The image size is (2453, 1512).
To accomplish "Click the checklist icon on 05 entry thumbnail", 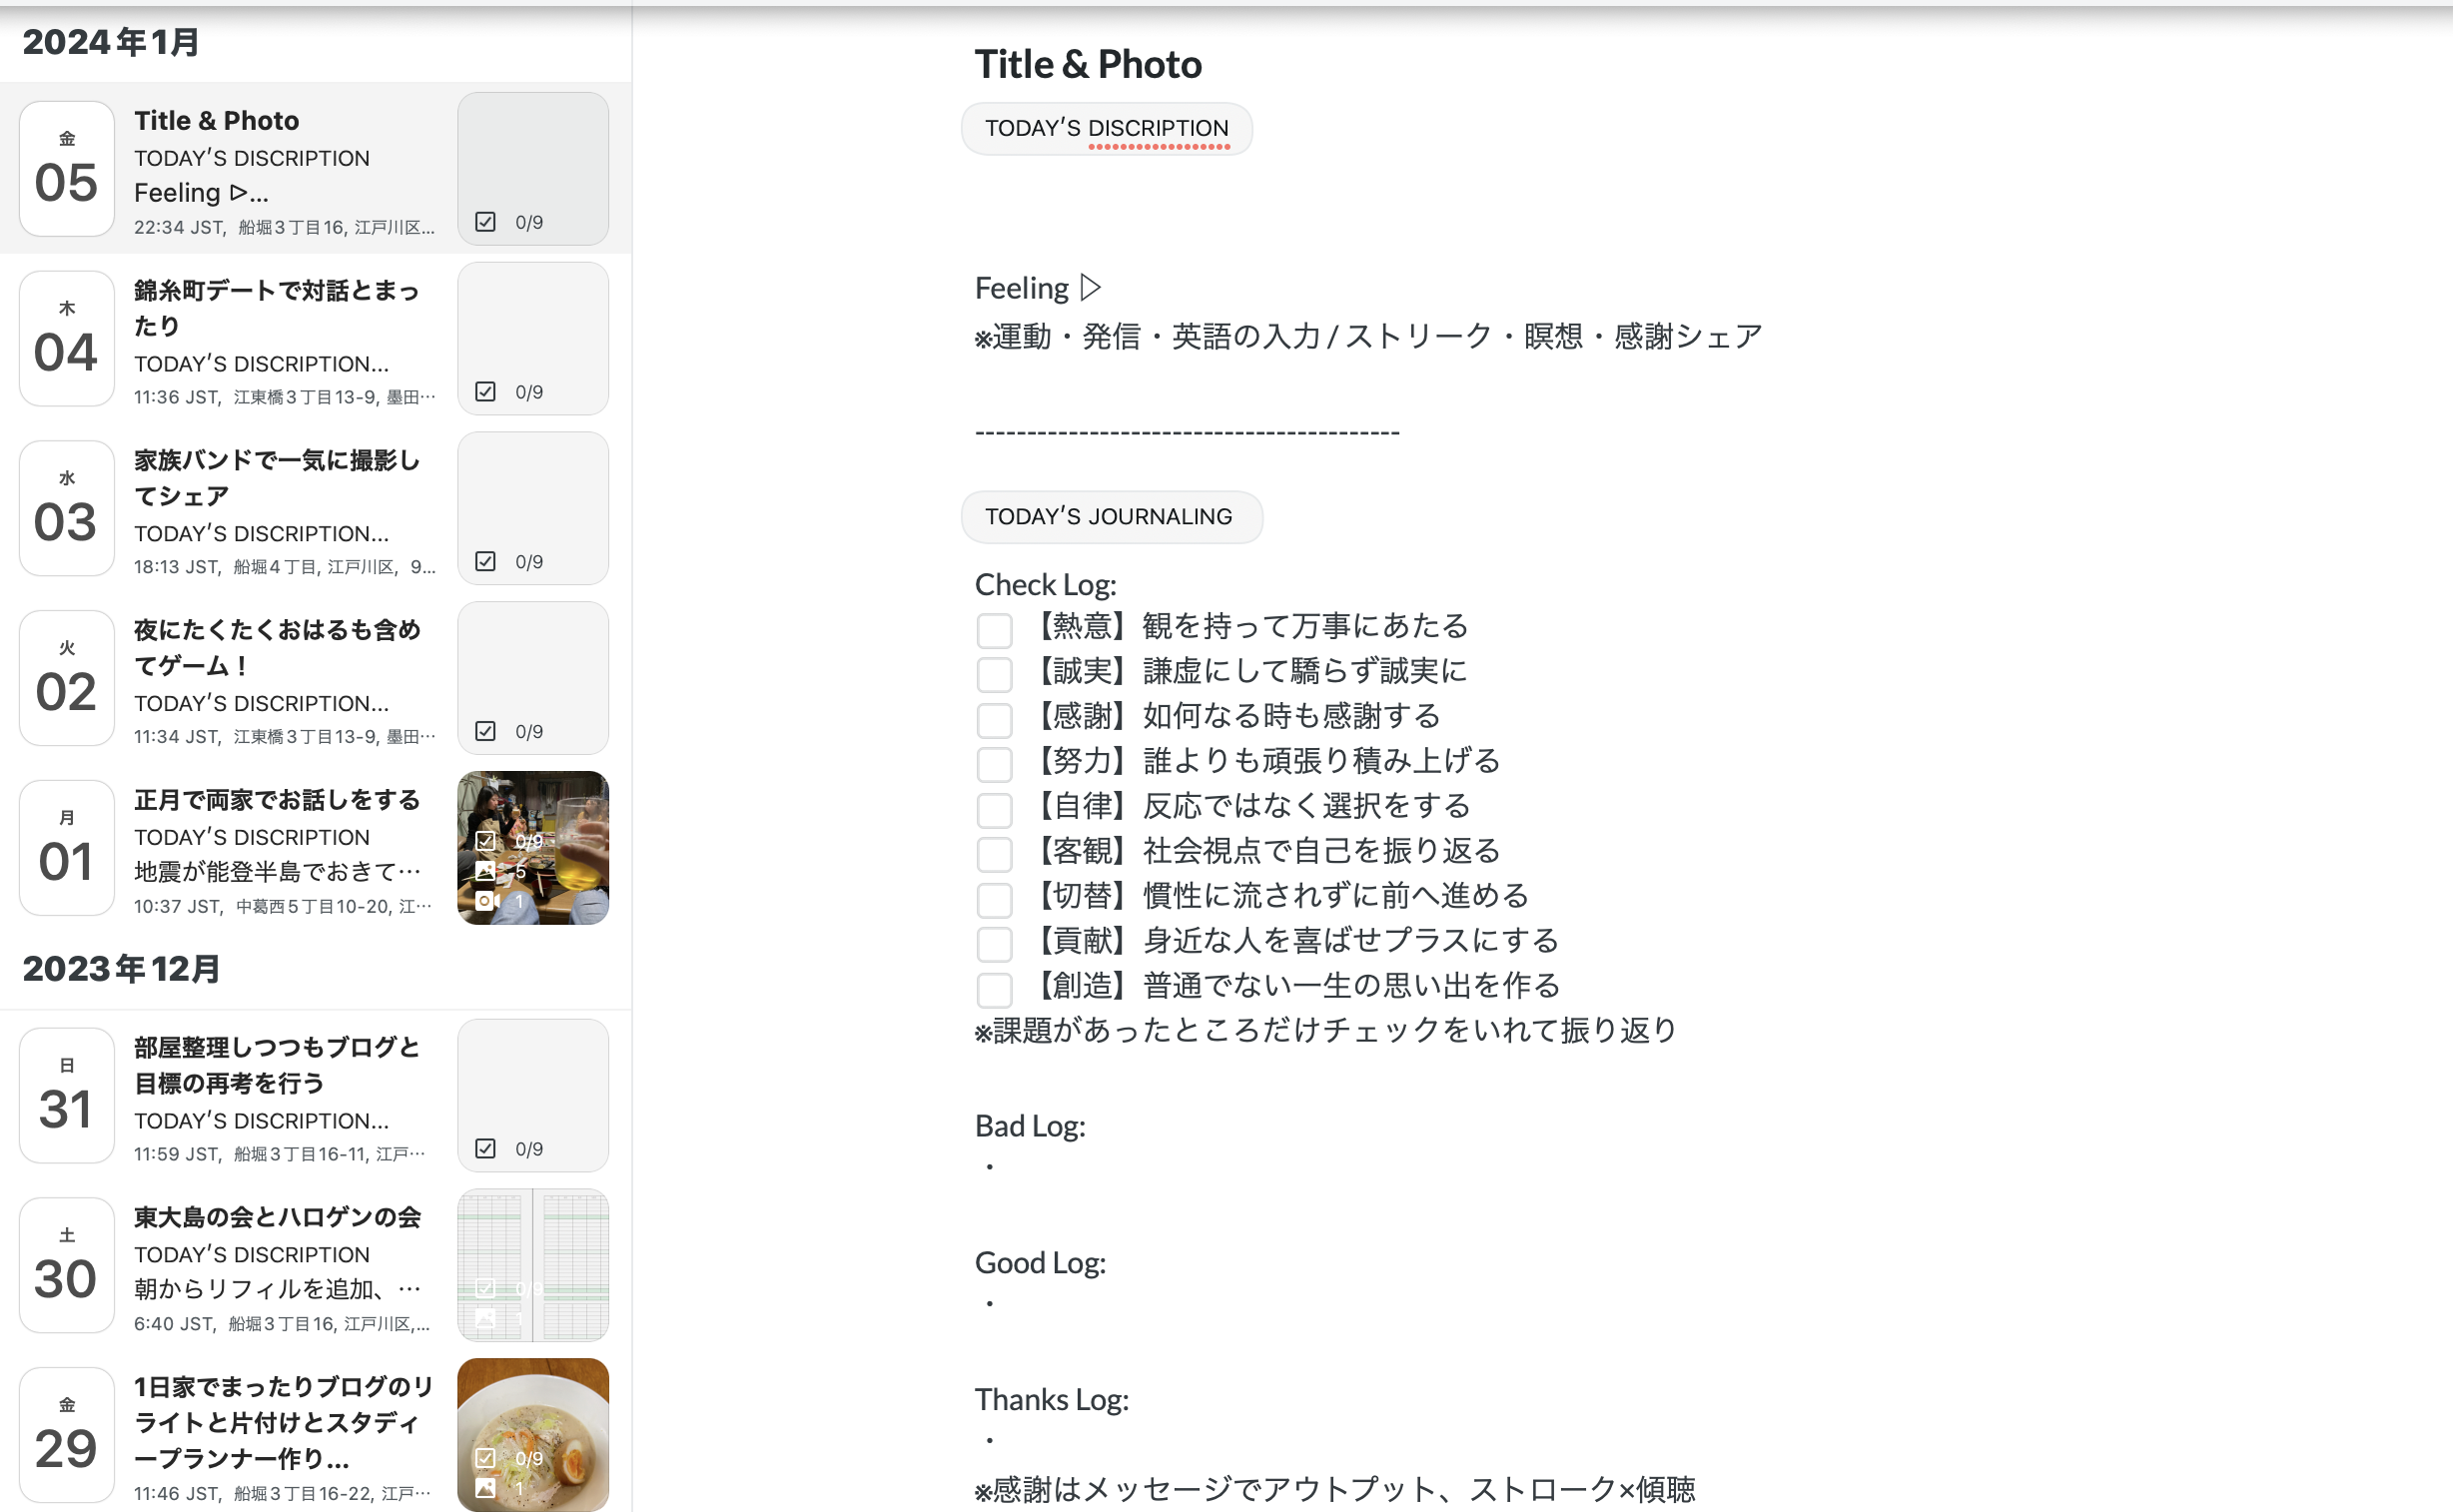I will tap(485, 222).
